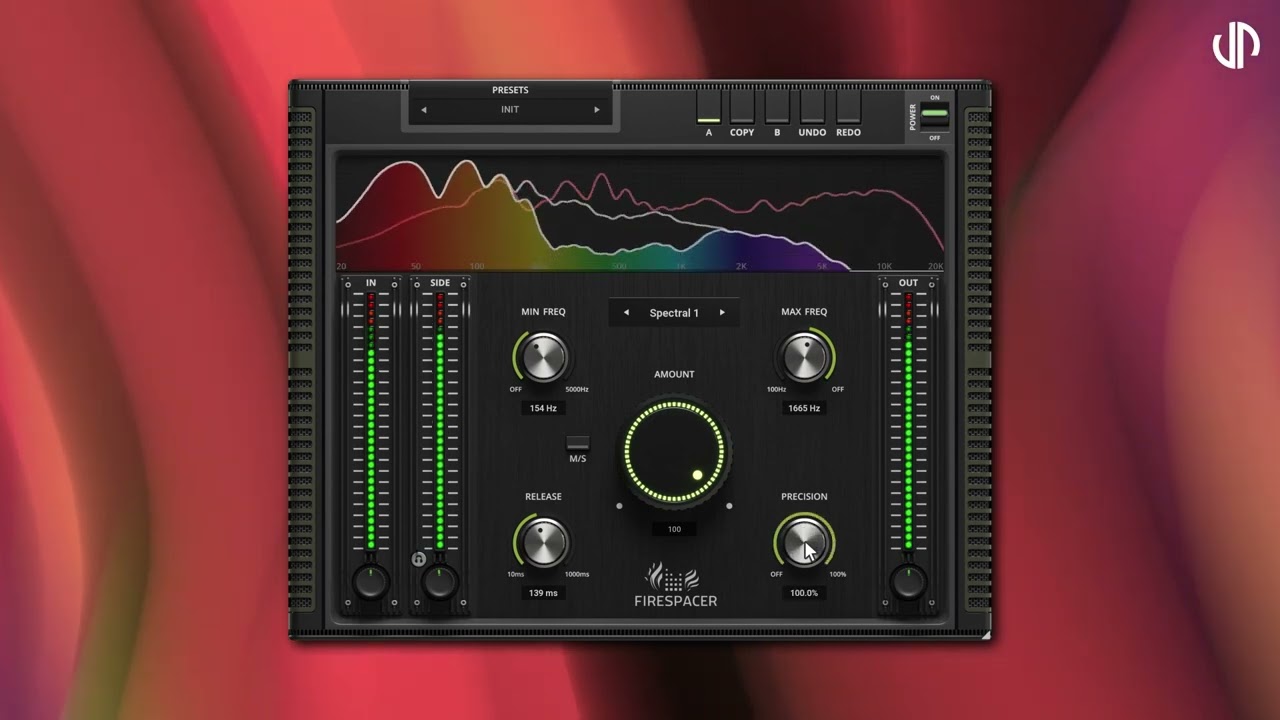Click the IN gain knob below the meter
This screenshot has height=720, width=1280.
click(371, 582)
